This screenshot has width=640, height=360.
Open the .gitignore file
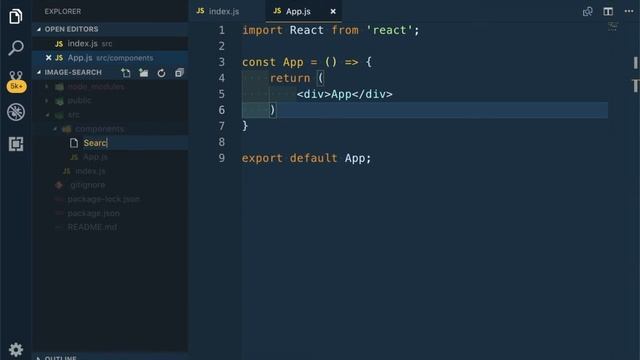pyautogui.click(x=87, y=185)
